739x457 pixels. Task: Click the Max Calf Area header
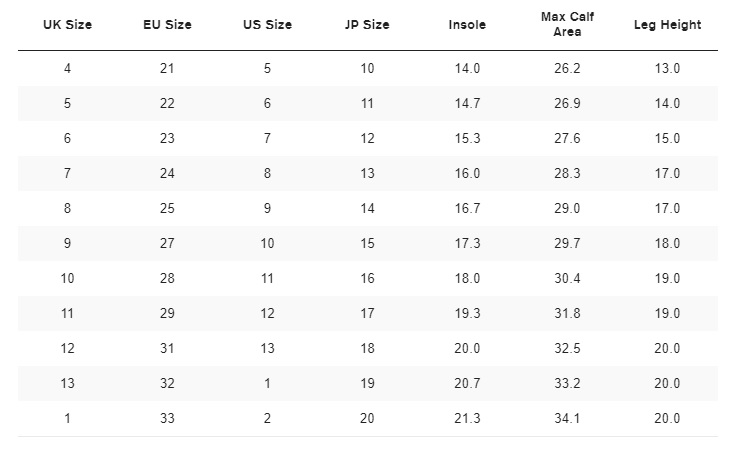[567, 24]
